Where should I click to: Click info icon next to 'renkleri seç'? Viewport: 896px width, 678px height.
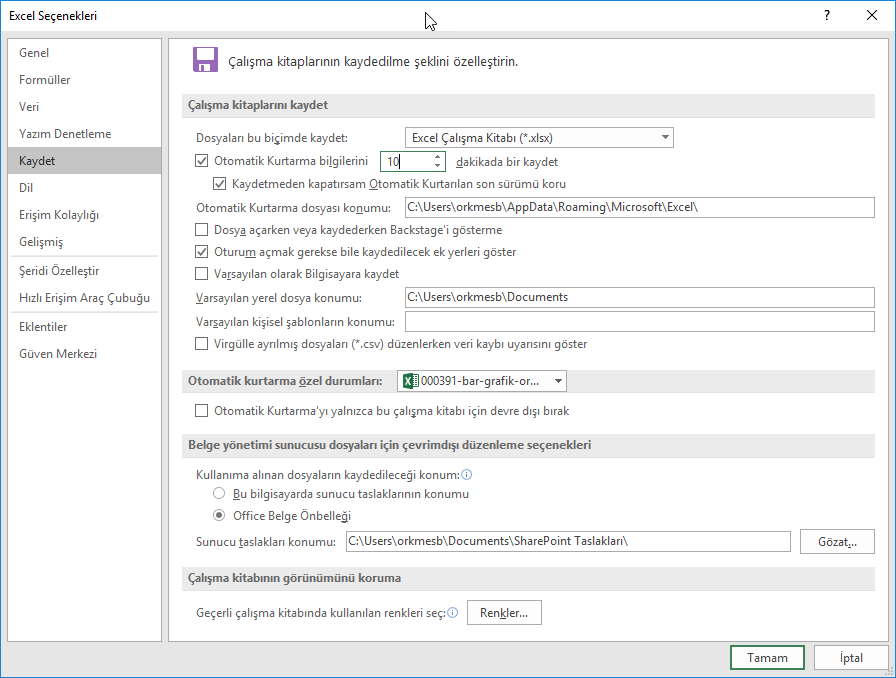coord(453,613)
